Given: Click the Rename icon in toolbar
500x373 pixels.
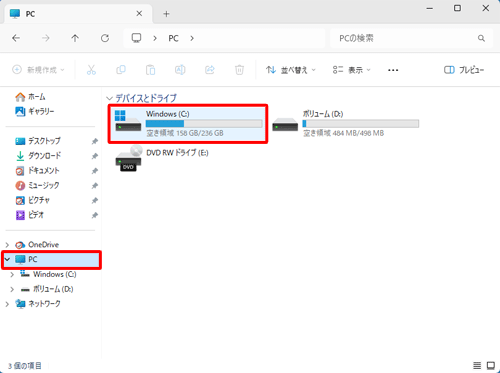Looking at the screenshot, I should [x=180, y=70].
